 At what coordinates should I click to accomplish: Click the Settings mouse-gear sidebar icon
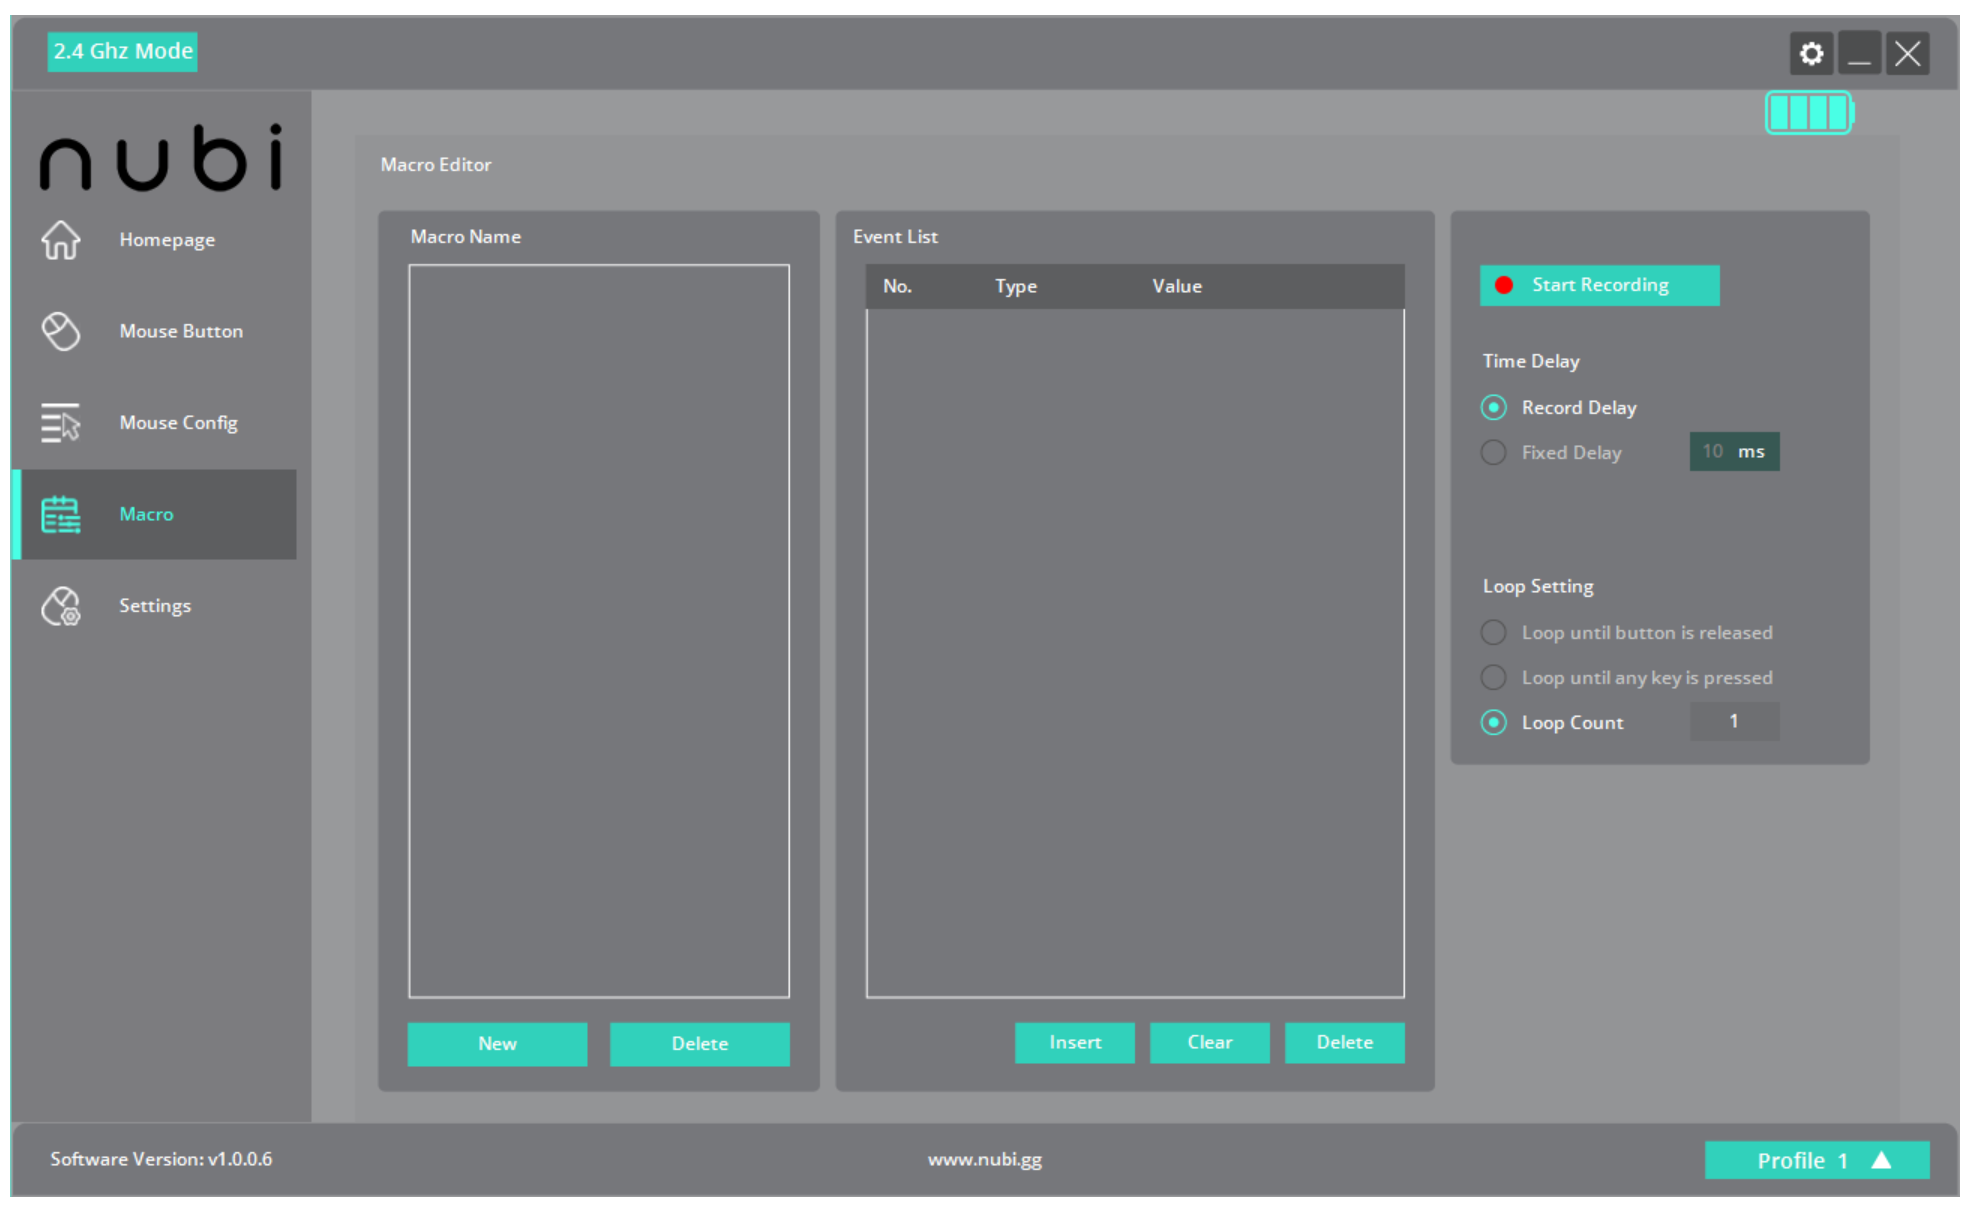pos(60,606)
